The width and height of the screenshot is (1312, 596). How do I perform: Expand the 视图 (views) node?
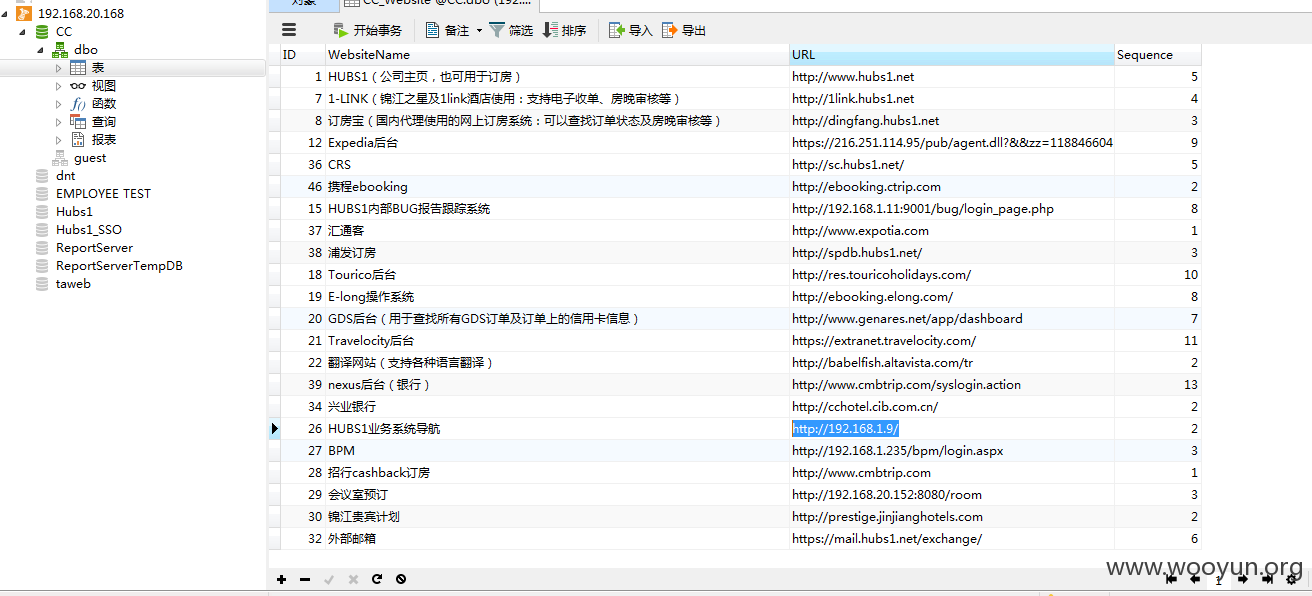[58, 86]
